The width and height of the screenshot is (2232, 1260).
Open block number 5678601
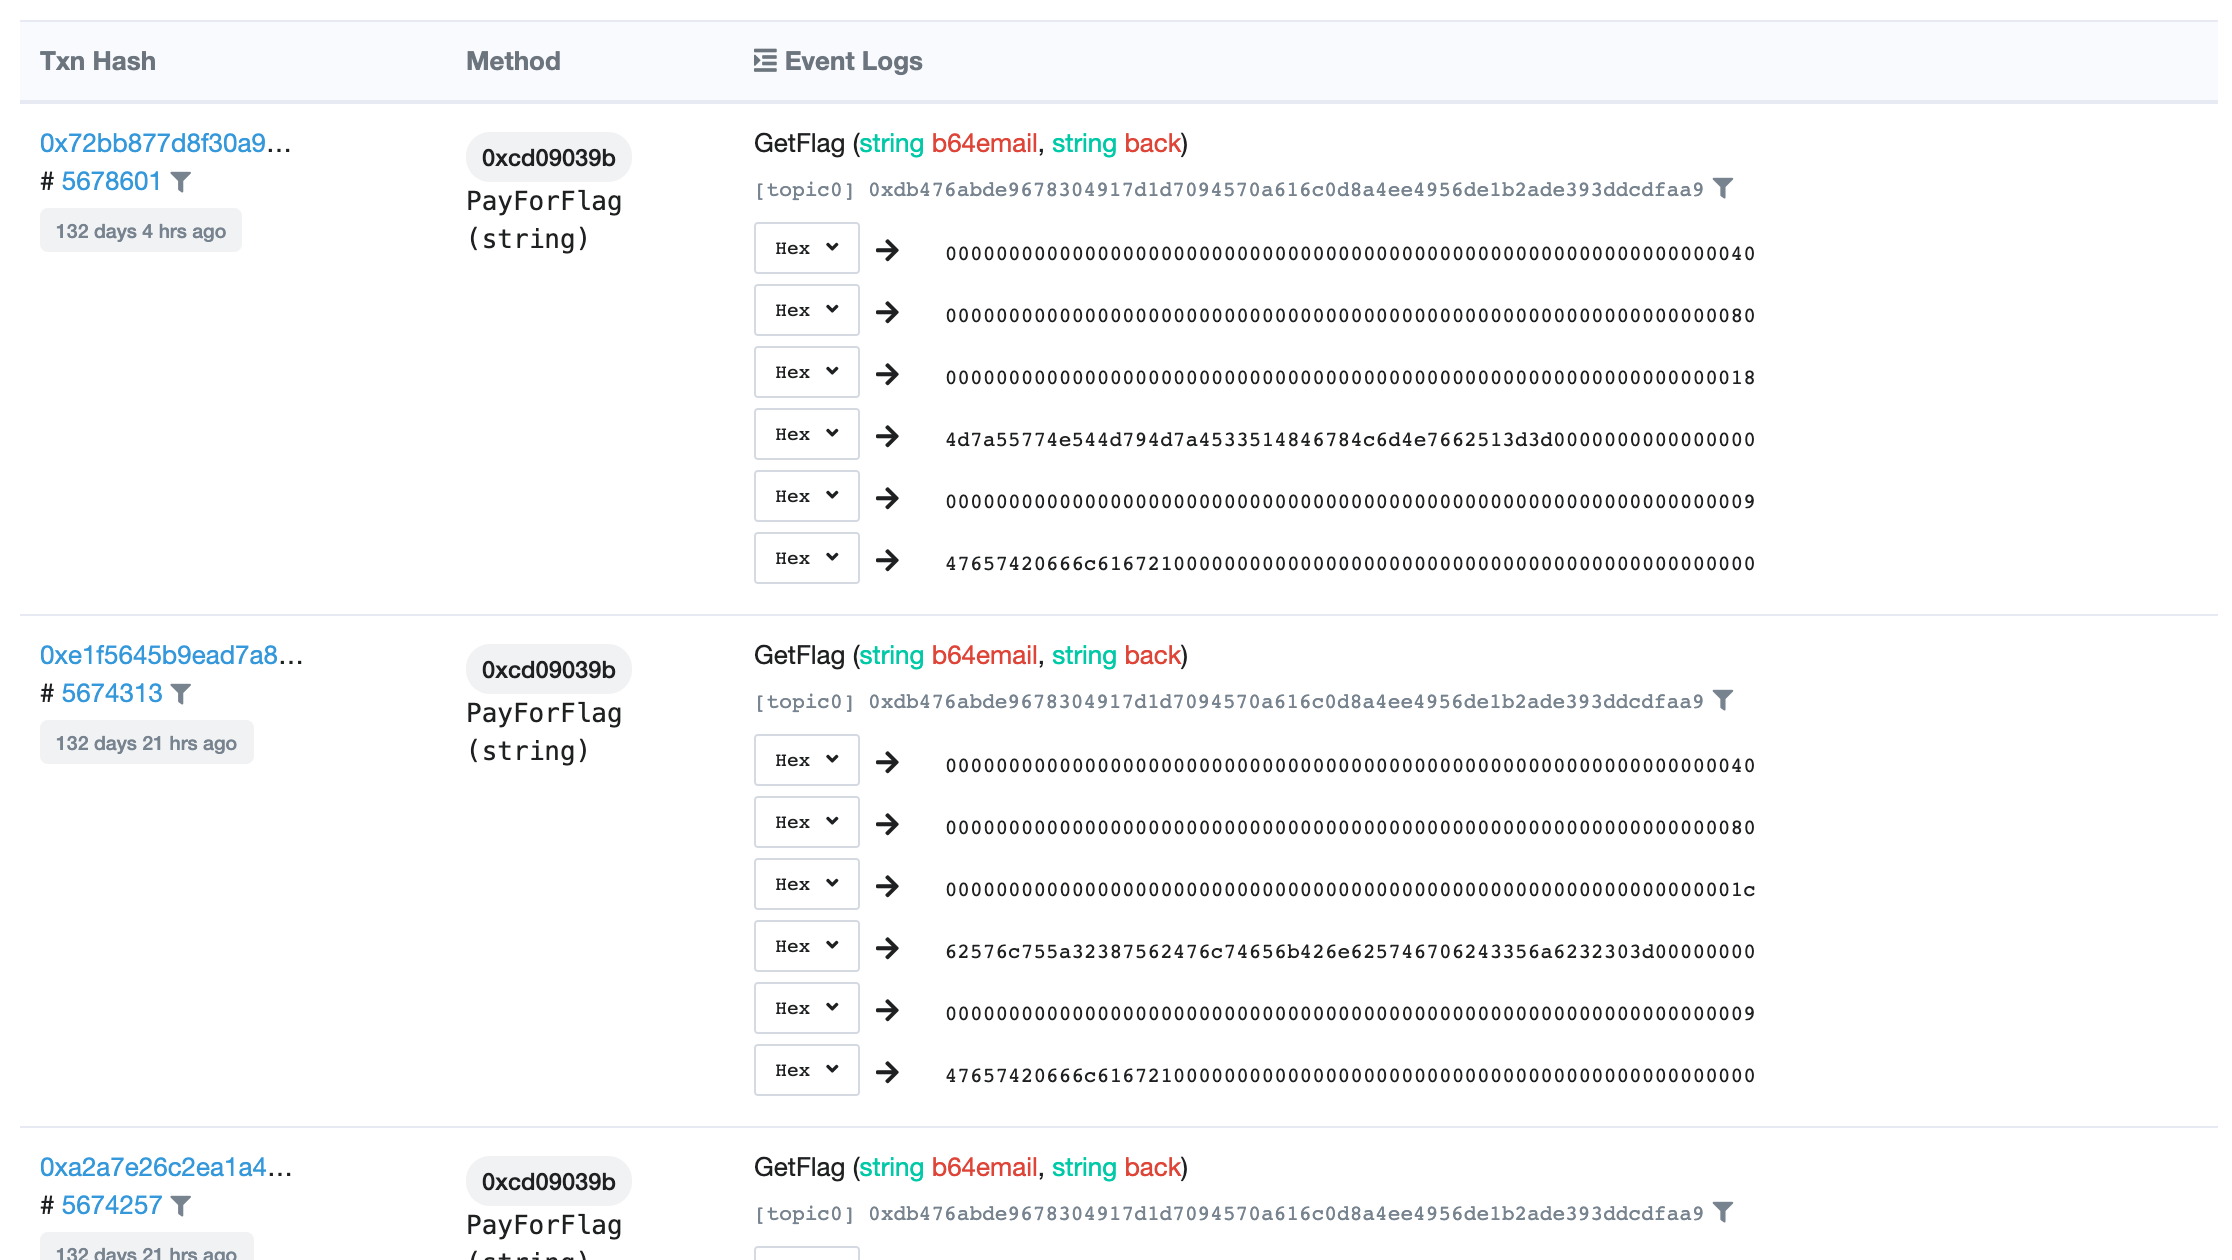(111, 181)
